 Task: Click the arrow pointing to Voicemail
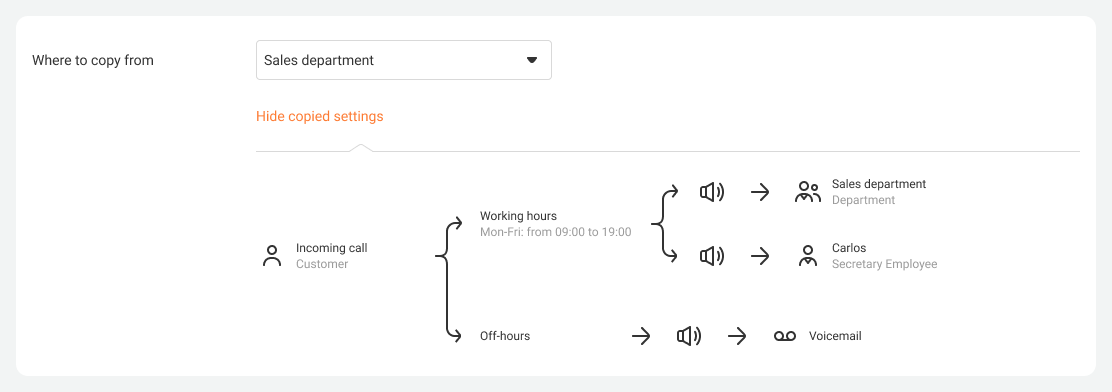click(x=737, y=336)
